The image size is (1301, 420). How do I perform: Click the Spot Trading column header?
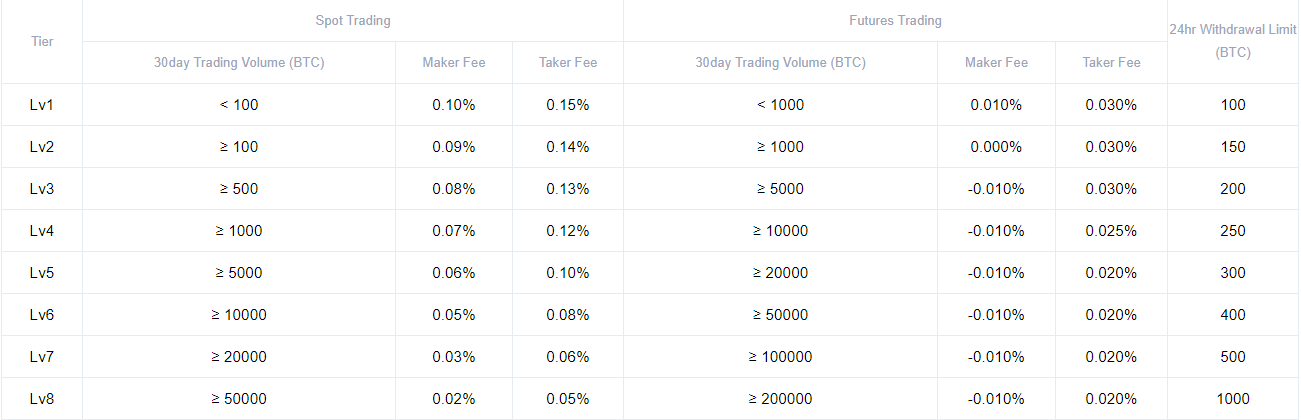coord(353,20)
